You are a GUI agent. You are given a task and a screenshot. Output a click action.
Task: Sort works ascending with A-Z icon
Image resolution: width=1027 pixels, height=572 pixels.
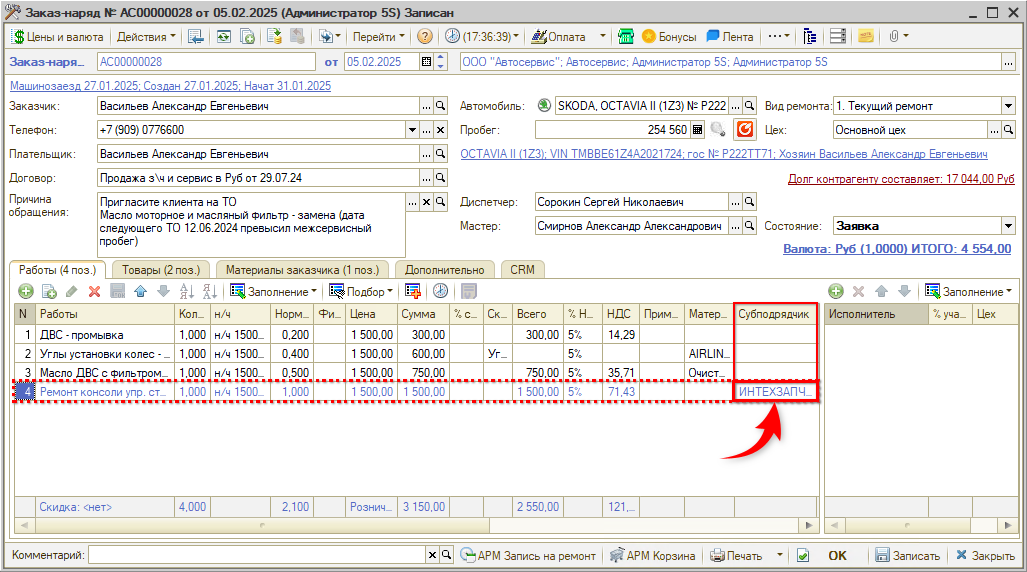[x=187, y=291]
